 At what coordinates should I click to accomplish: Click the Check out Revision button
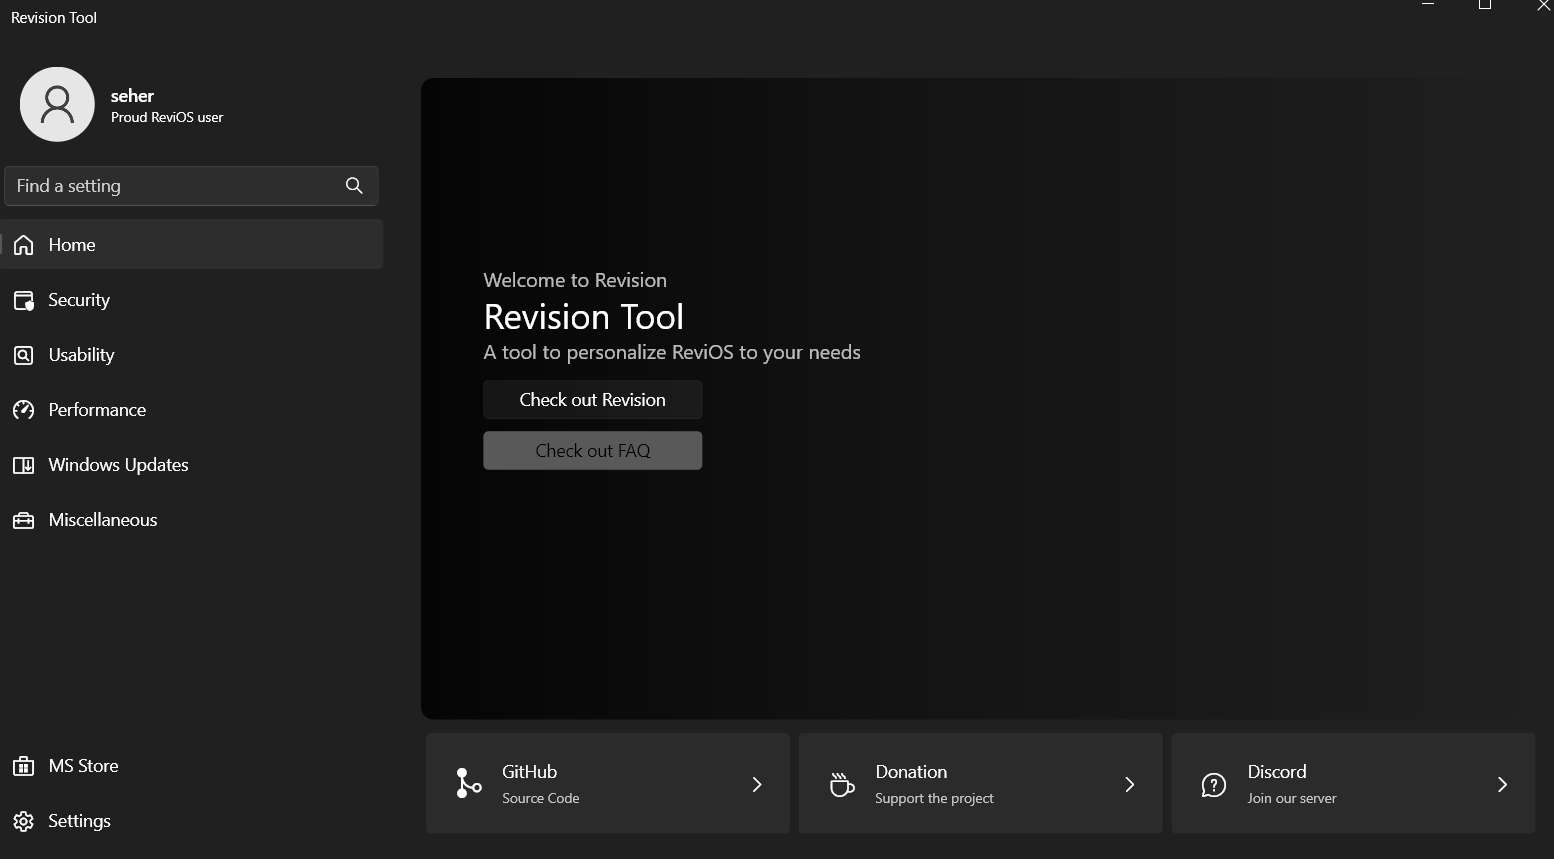coord(593,400)
